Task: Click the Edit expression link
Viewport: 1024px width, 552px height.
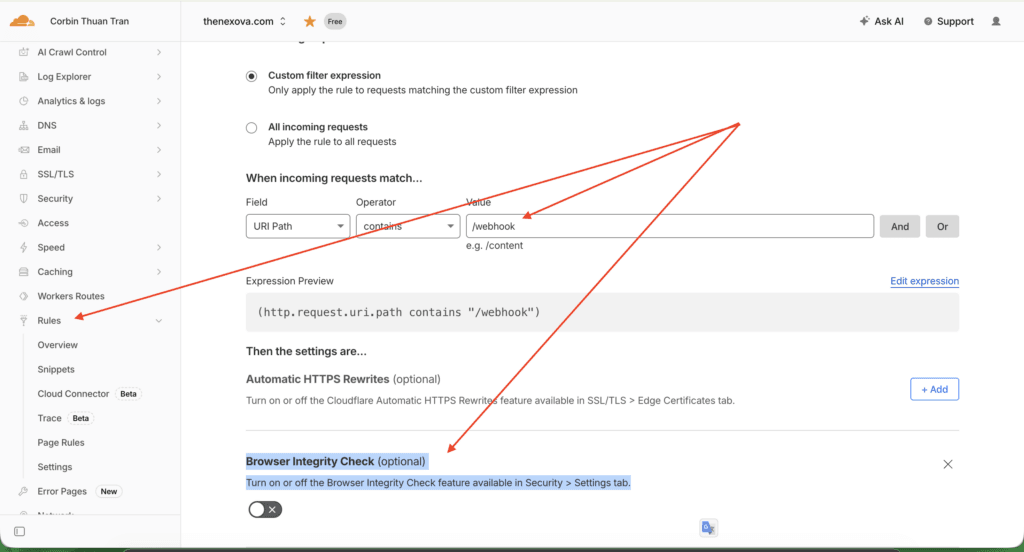Action: tap(925, 281)
